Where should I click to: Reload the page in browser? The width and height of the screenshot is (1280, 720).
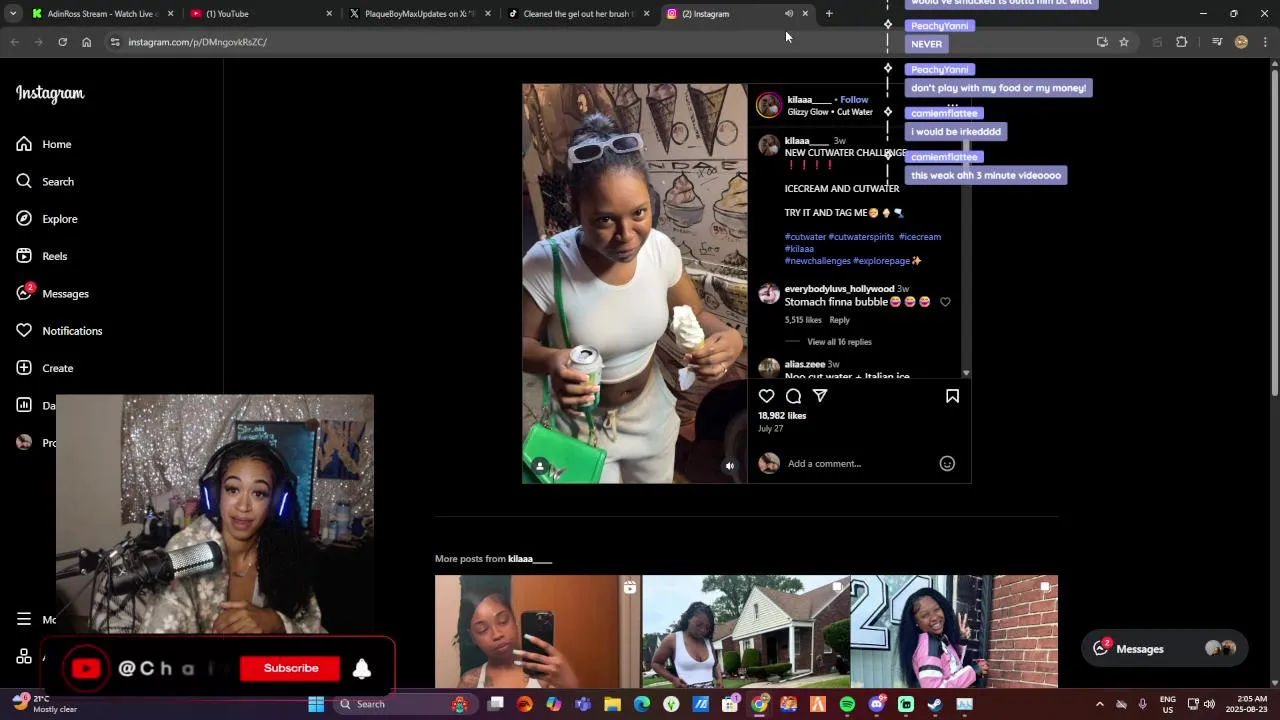point(62,42)
